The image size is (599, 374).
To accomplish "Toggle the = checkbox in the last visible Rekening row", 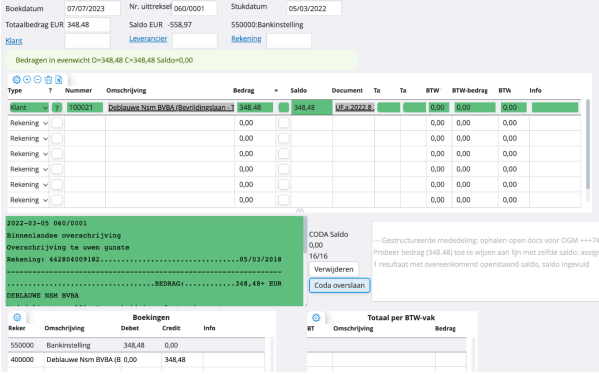I will (283, 200).
